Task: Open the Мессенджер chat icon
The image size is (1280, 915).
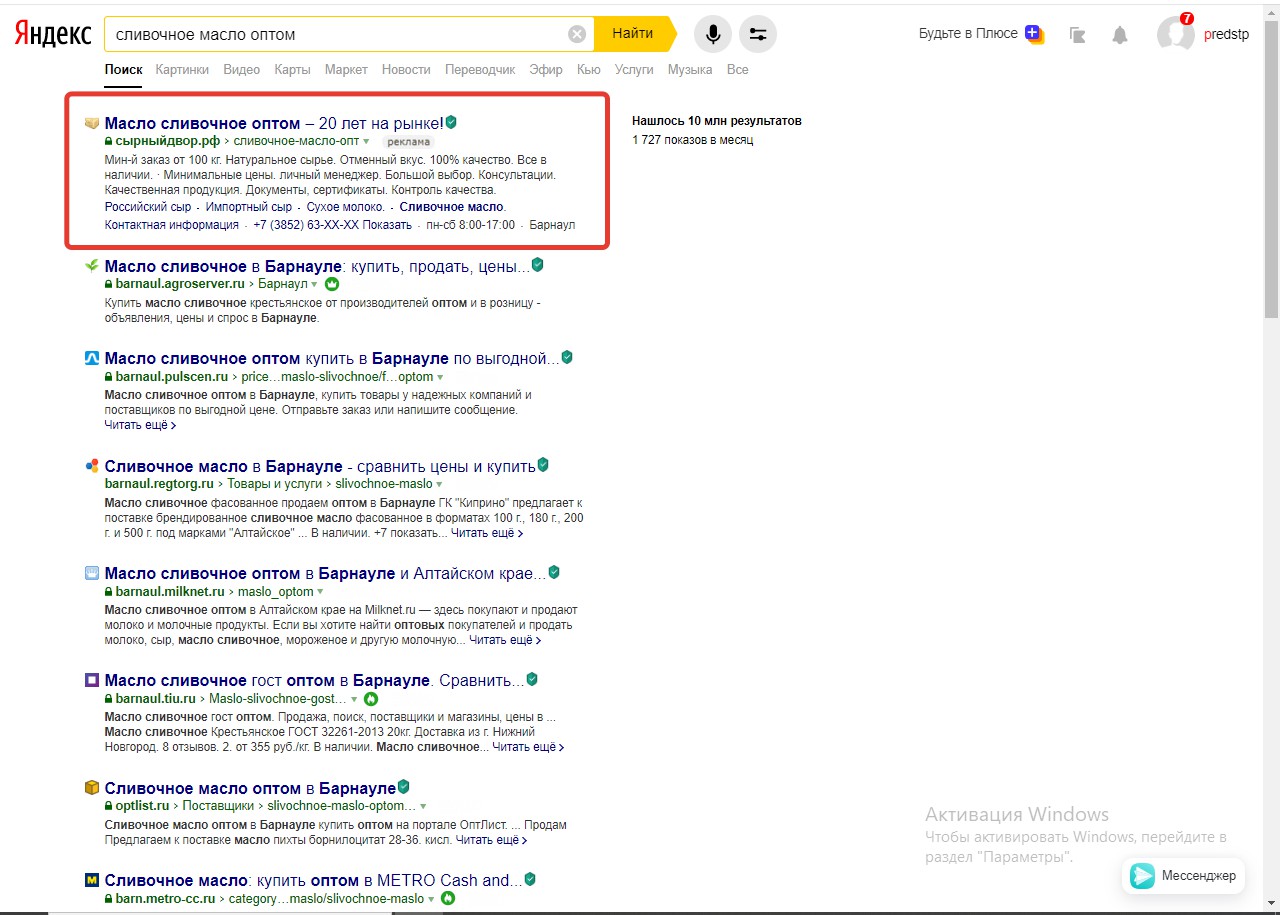Action: pyautogui.click(x=1142, y=876)
